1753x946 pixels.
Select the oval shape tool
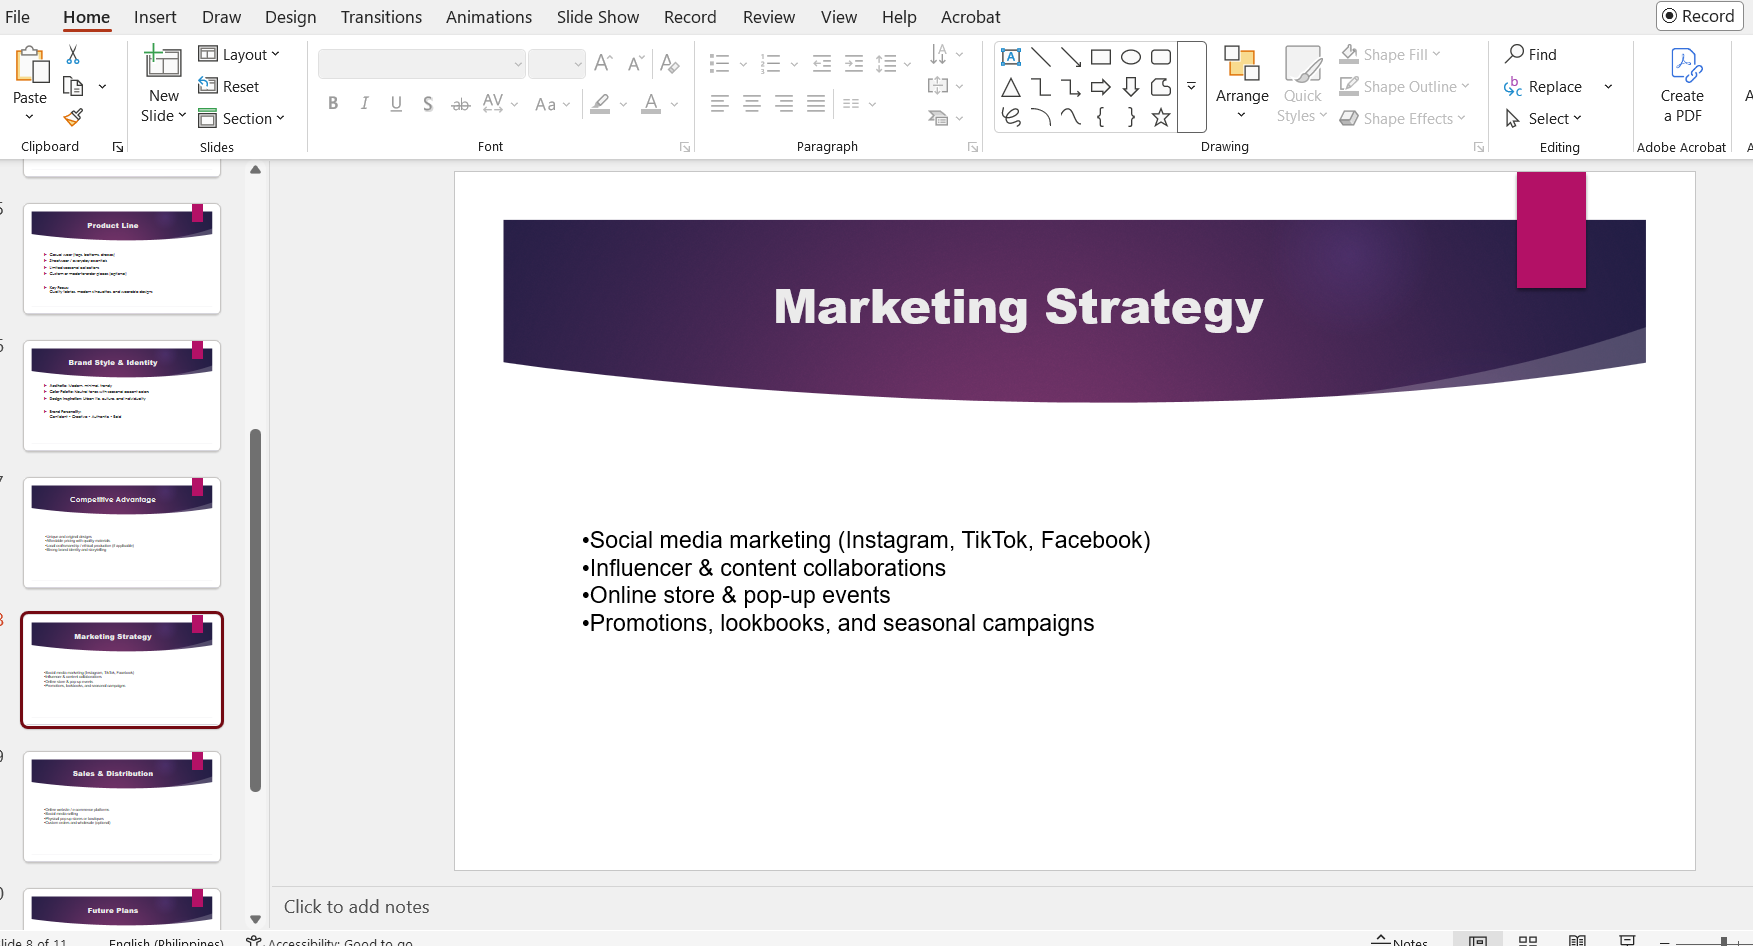(1131, 57)
